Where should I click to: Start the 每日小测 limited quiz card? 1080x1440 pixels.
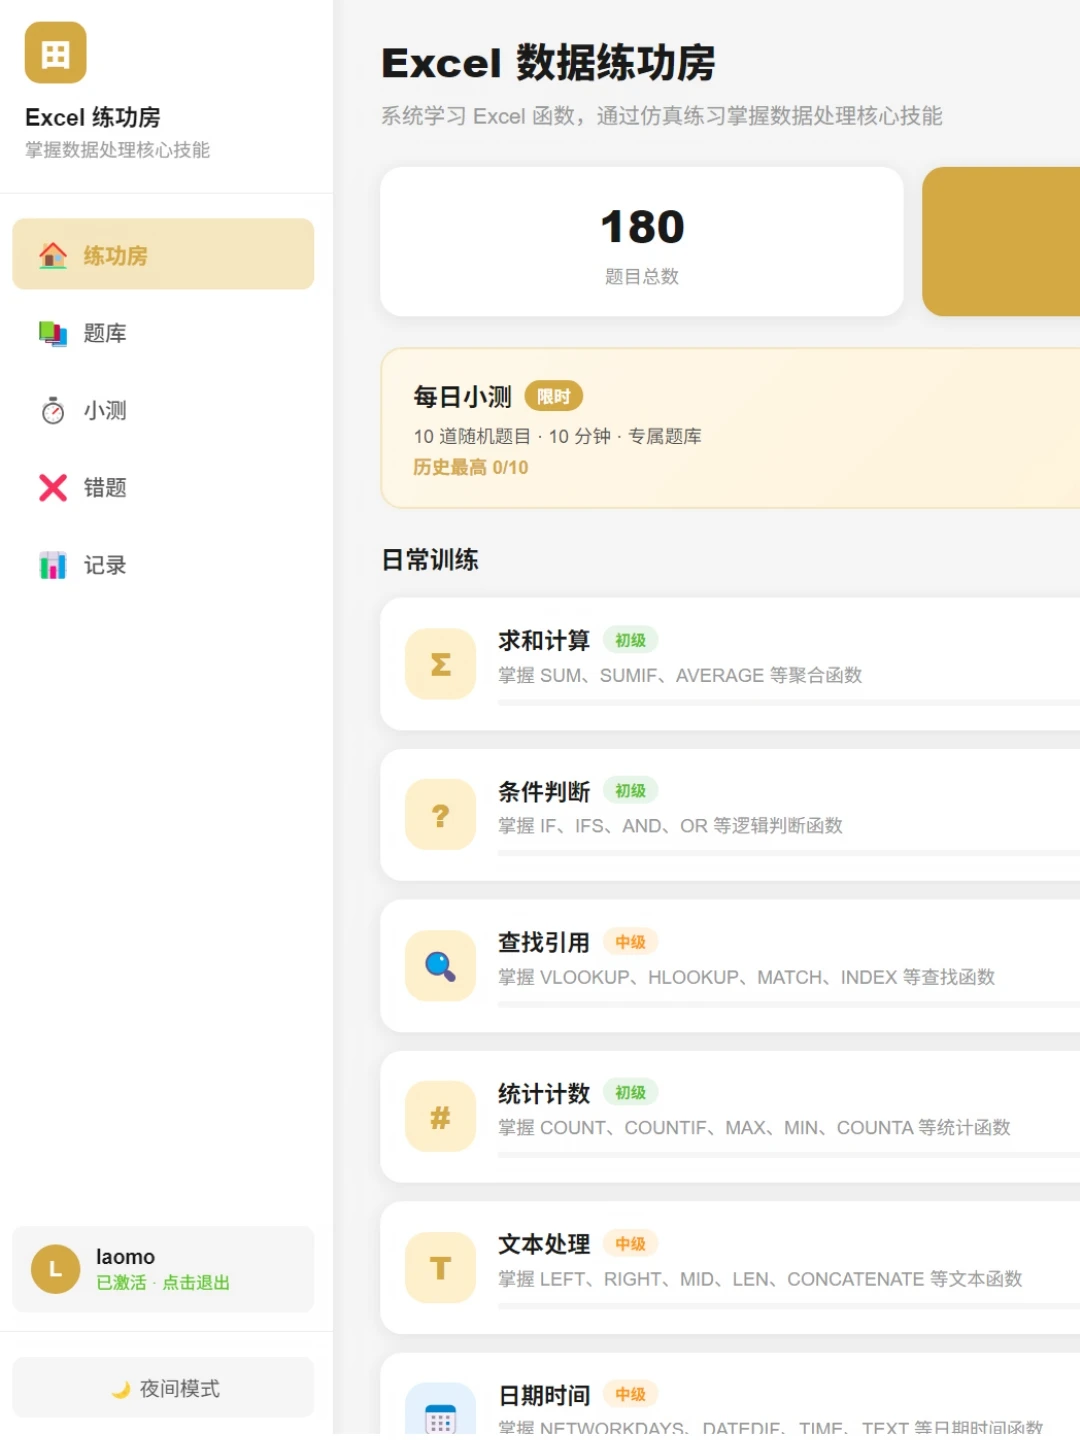tap(730, 428)
